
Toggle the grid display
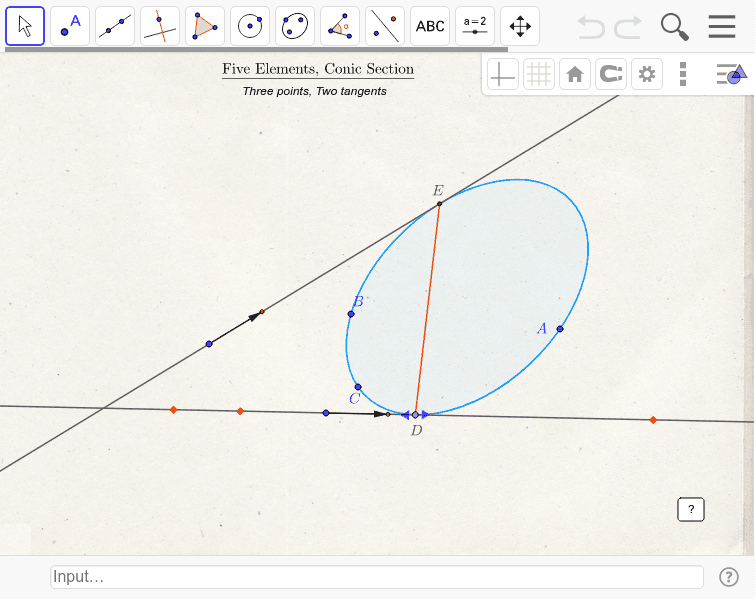click(x=539, y=74)
